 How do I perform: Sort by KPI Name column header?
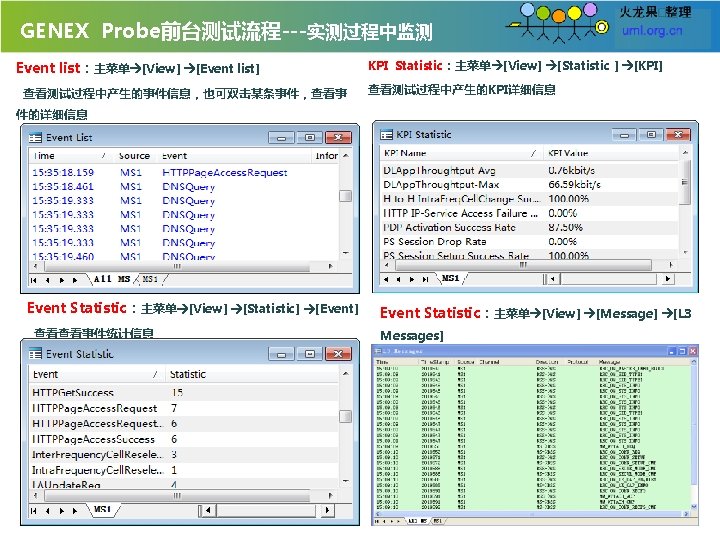[460, 153]
